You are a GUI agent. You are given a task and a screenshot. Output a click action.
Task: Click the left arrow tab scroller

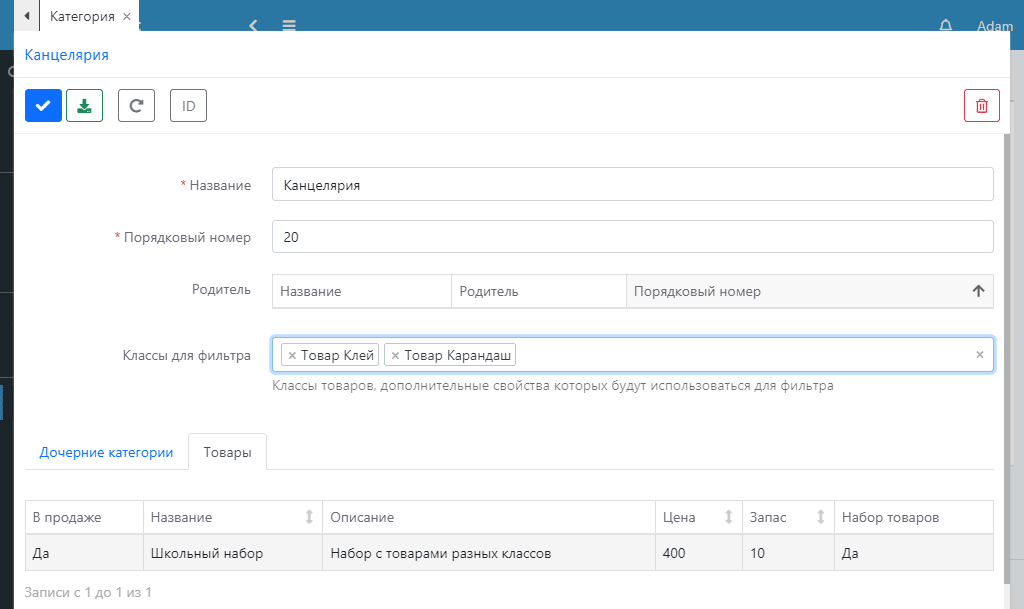(27, 16)
